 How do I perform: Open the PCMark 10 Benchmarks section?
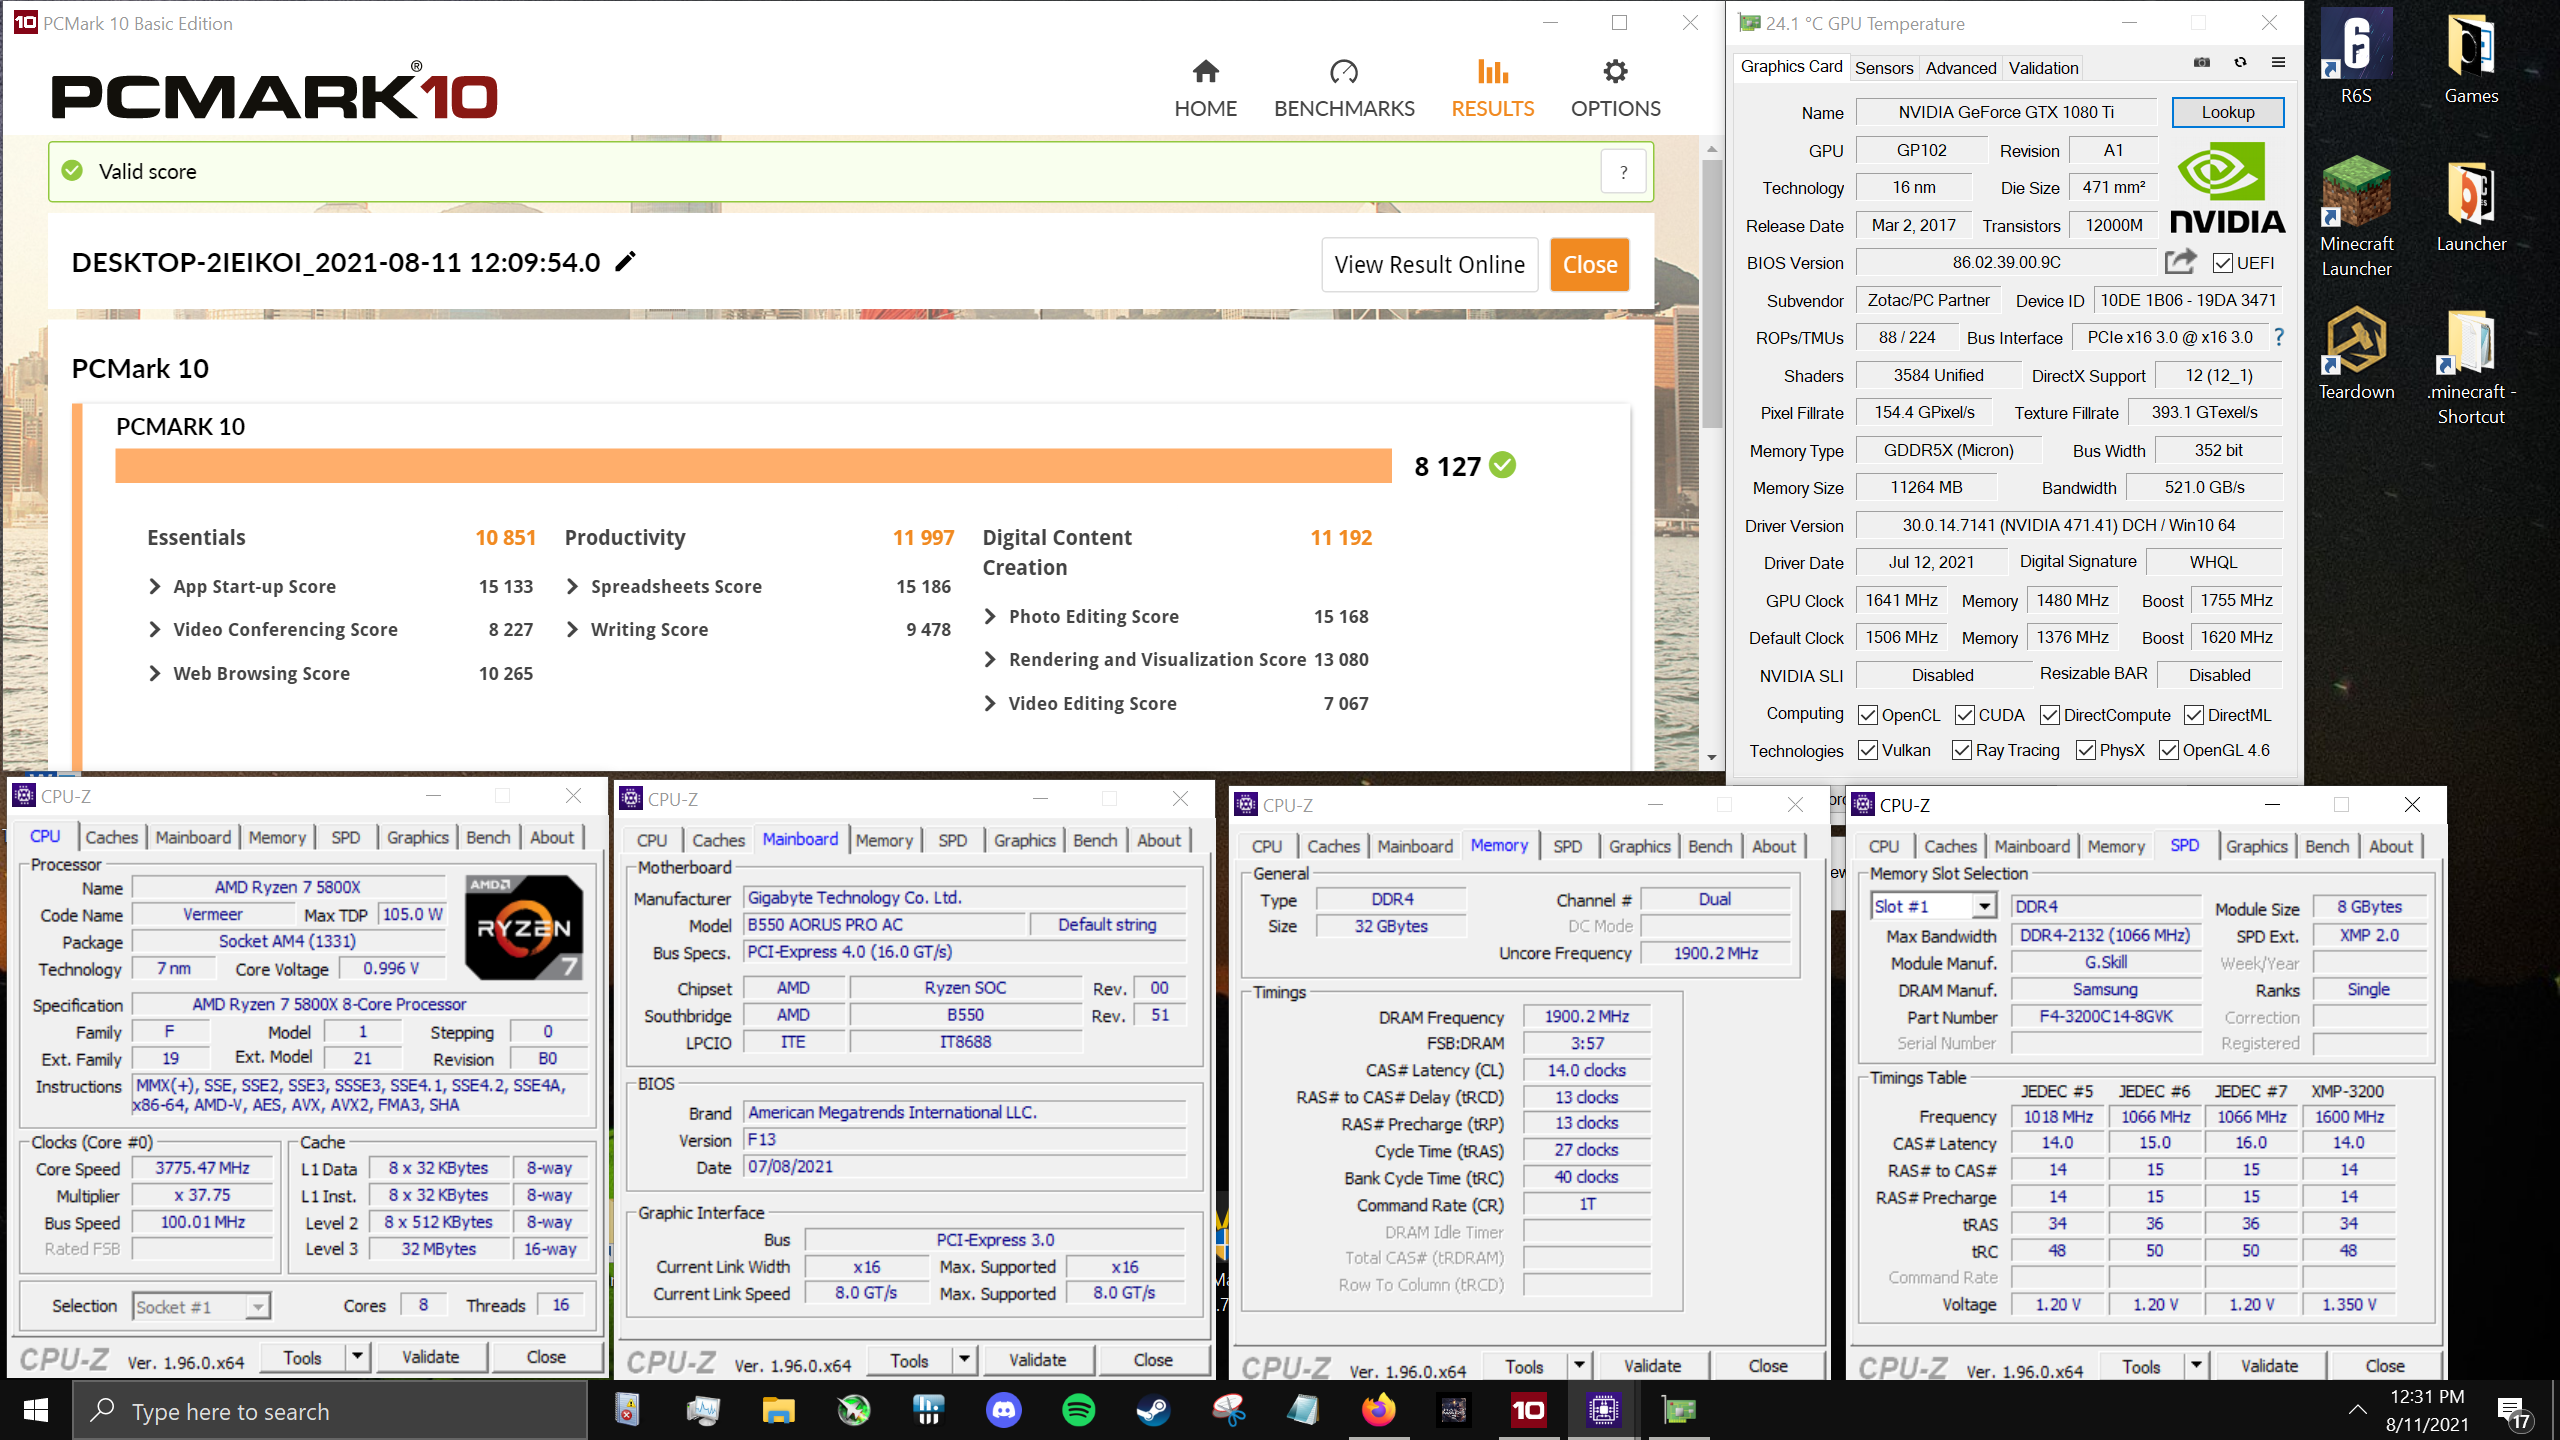[1344, 88]
